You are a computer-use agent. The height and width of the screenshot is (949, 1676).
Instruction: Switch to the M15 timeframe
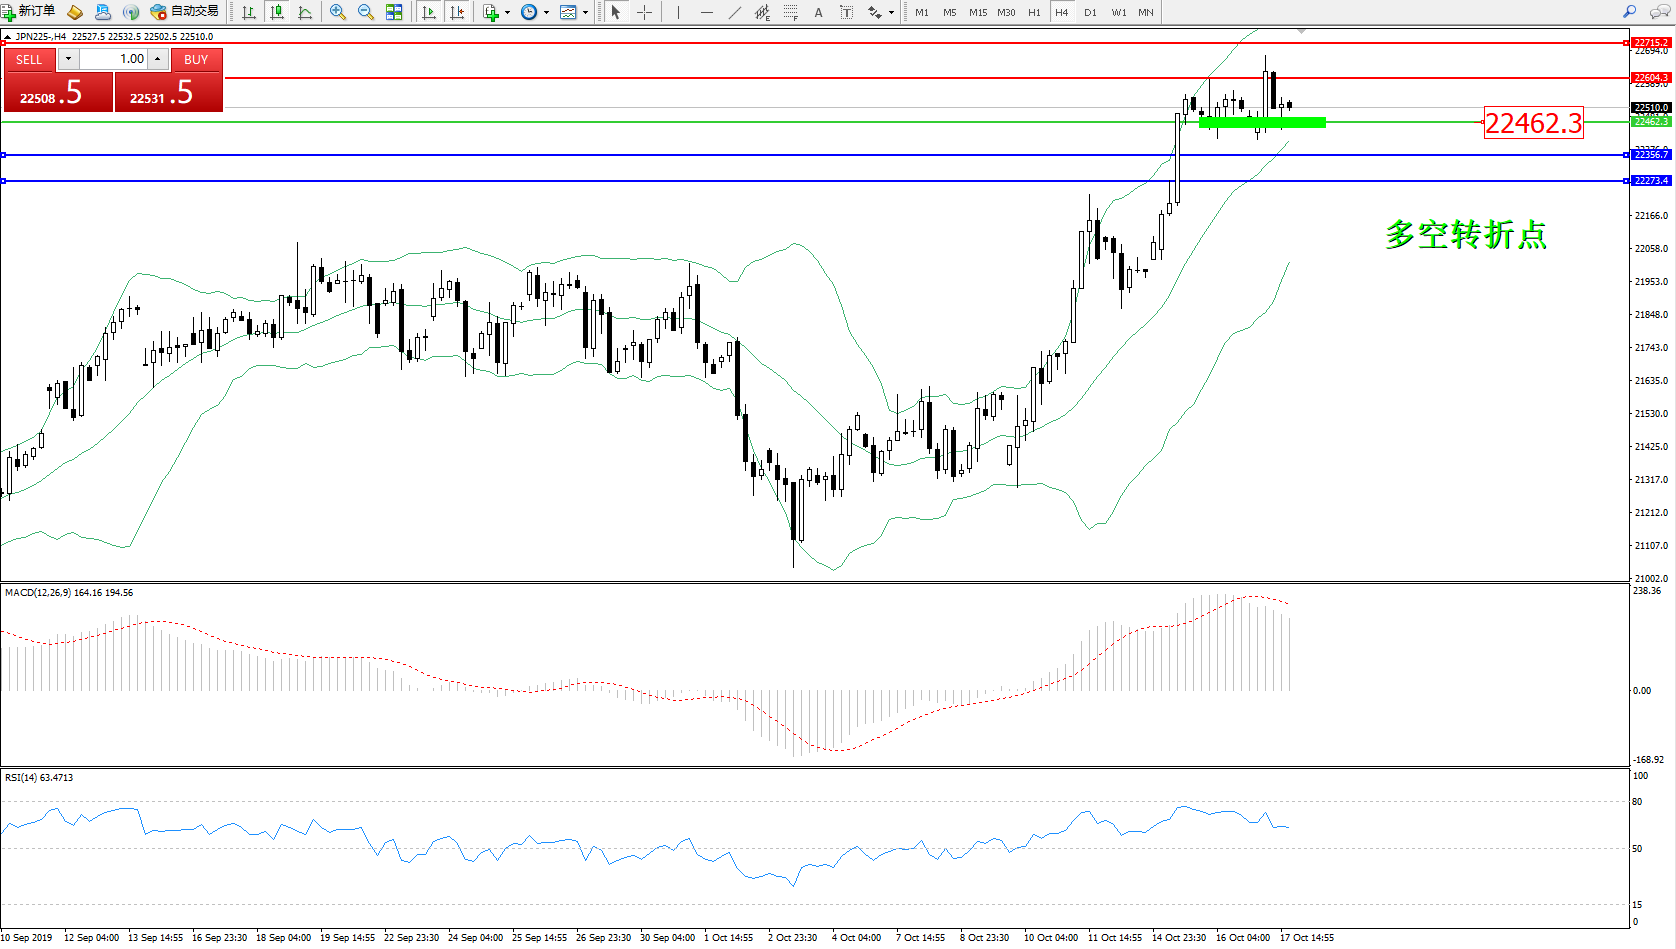pyautogui.click(x=977, y=12)
